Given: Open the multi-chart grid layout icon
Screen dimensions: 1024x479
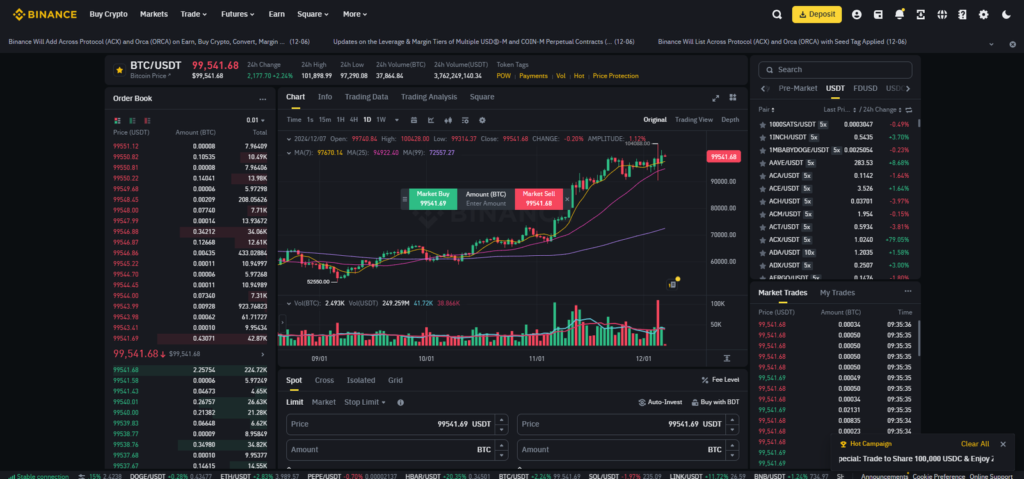Looking at the screenshot, I should 733,97.
